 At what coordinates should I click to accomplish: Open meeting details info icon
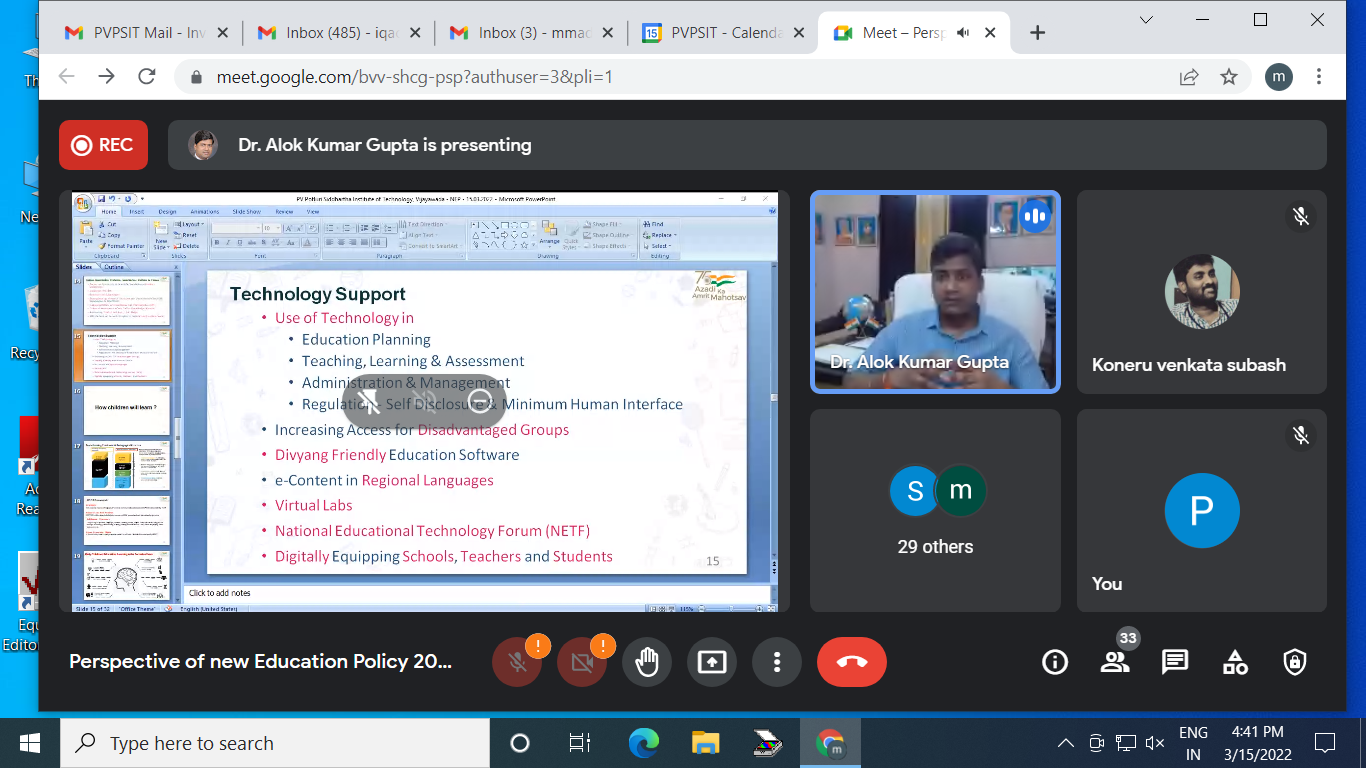tap(1054, 662)
